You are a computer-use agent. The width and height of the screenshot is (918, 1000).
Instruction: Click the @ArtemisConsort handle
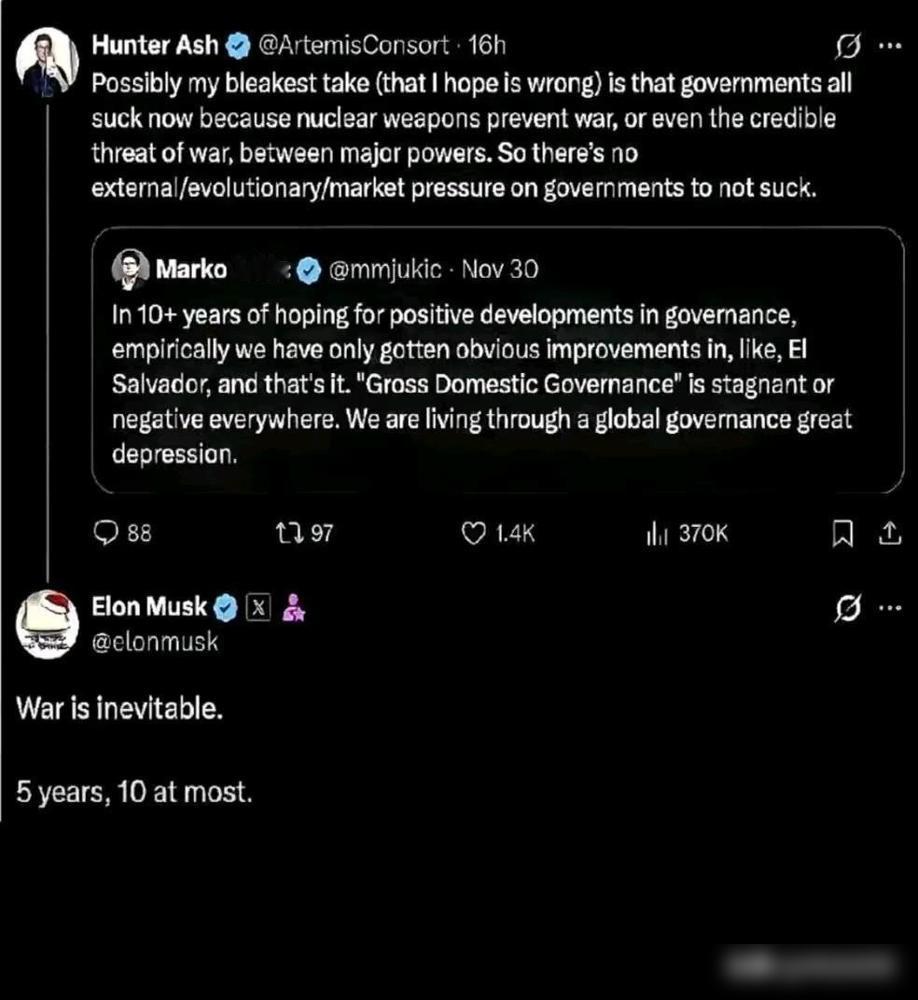click(x=353, y=45)
